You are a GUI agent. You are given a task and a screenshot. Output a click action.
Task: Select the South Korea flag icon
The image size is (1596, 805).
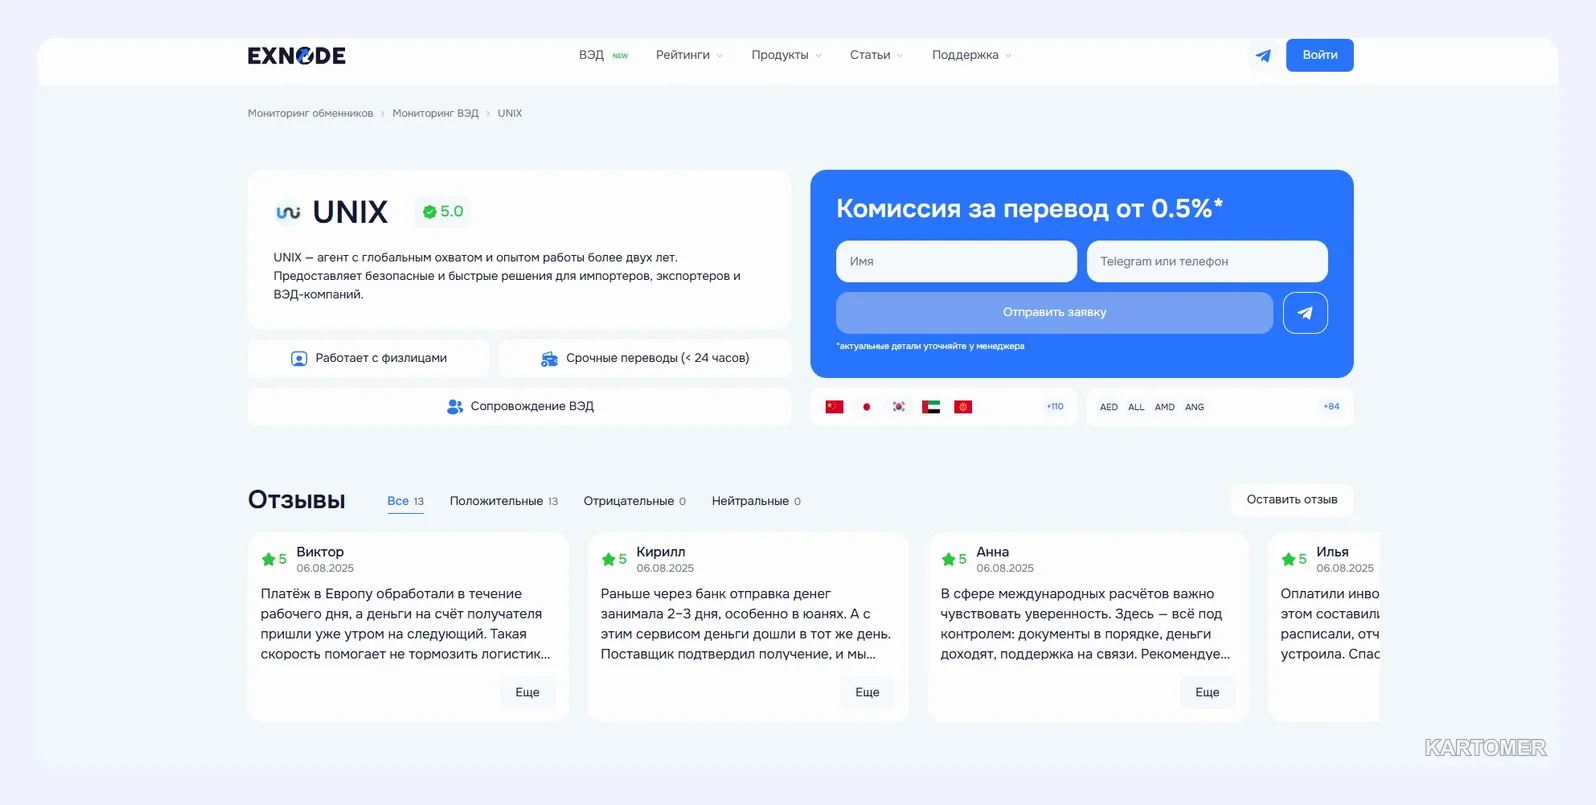coord(899,407)
